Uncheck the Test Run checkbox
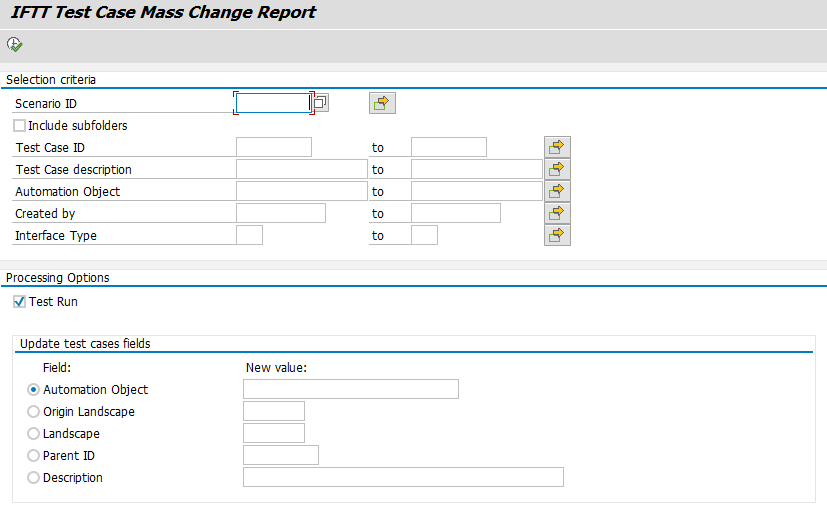The height and width of the screenshot is (523, 827). [x=20, y=302]
